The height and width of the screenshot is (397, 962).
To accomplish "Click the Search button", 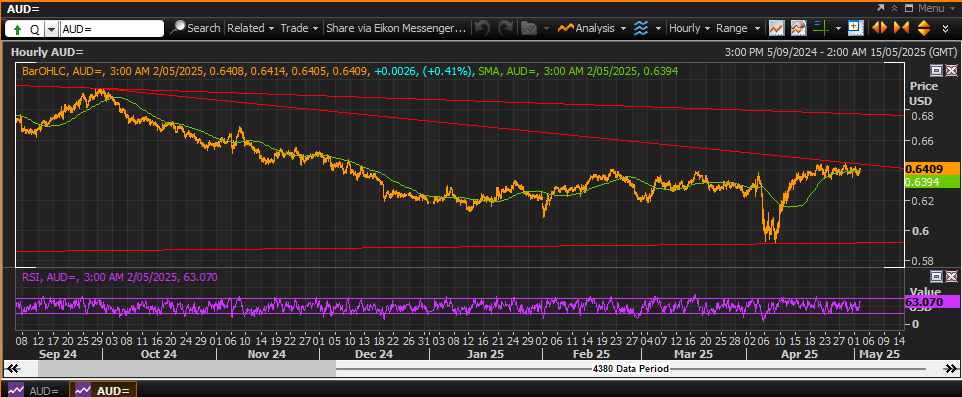I will 196,28.
